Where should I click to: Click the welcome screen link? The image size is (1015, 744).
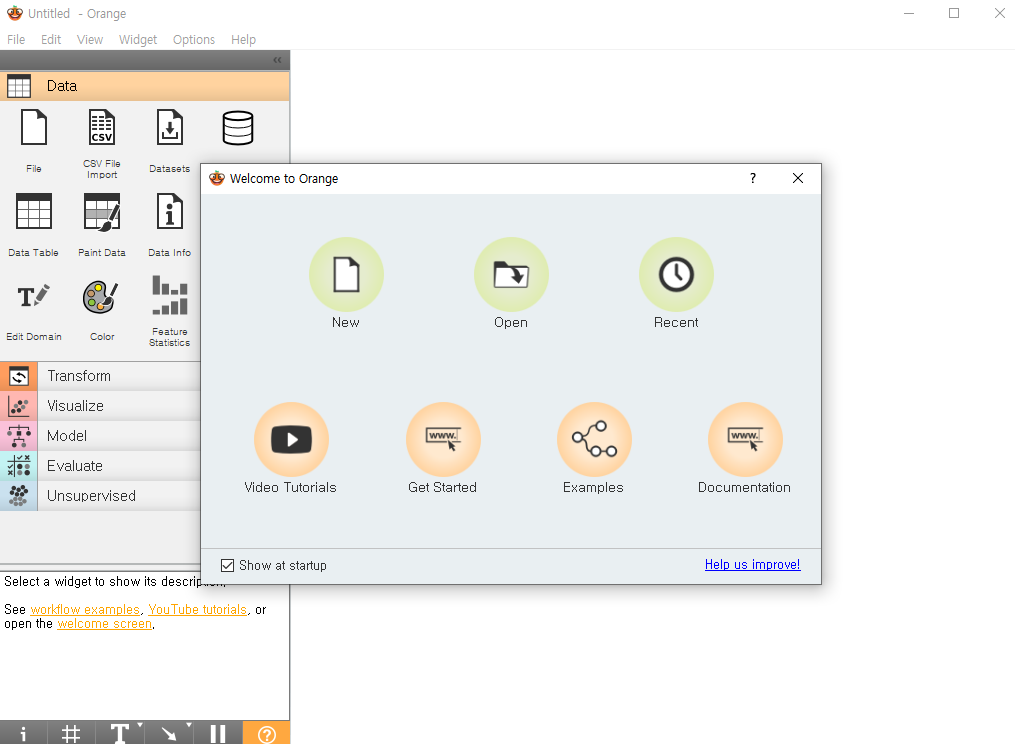(104, 624)
